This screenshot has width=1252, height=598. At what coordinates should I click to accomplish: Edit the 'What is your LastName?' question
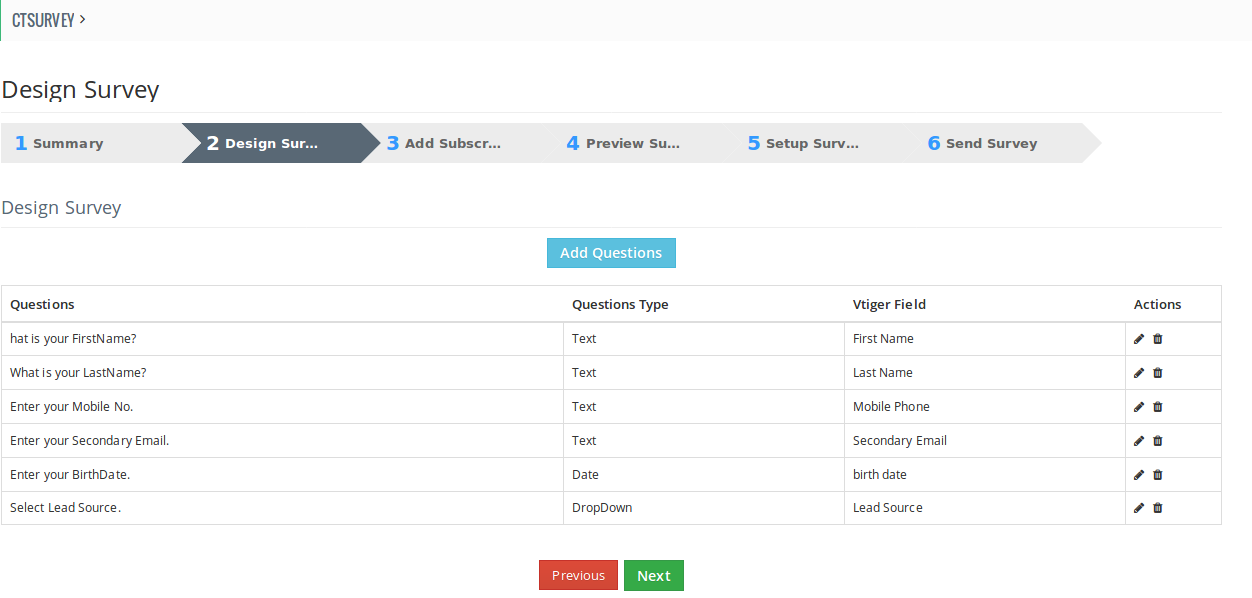[x=1139, y=373]
